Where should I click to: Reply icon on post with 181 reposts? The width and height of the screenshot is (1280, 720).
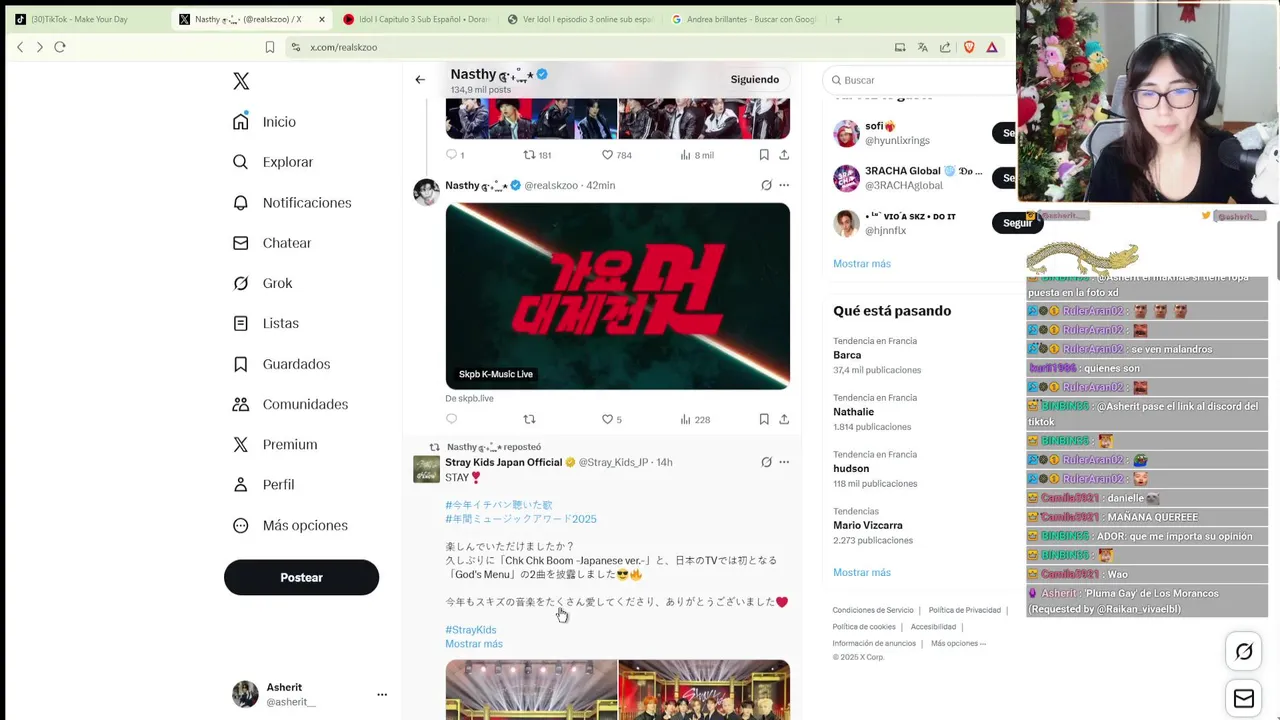[x=451, y=154]
